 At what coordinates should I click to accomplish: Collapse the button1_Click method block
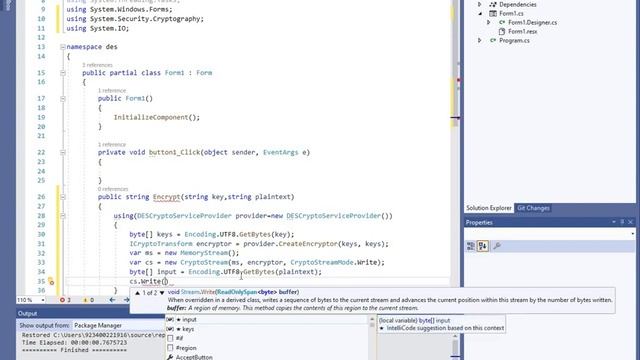(63, 153)
